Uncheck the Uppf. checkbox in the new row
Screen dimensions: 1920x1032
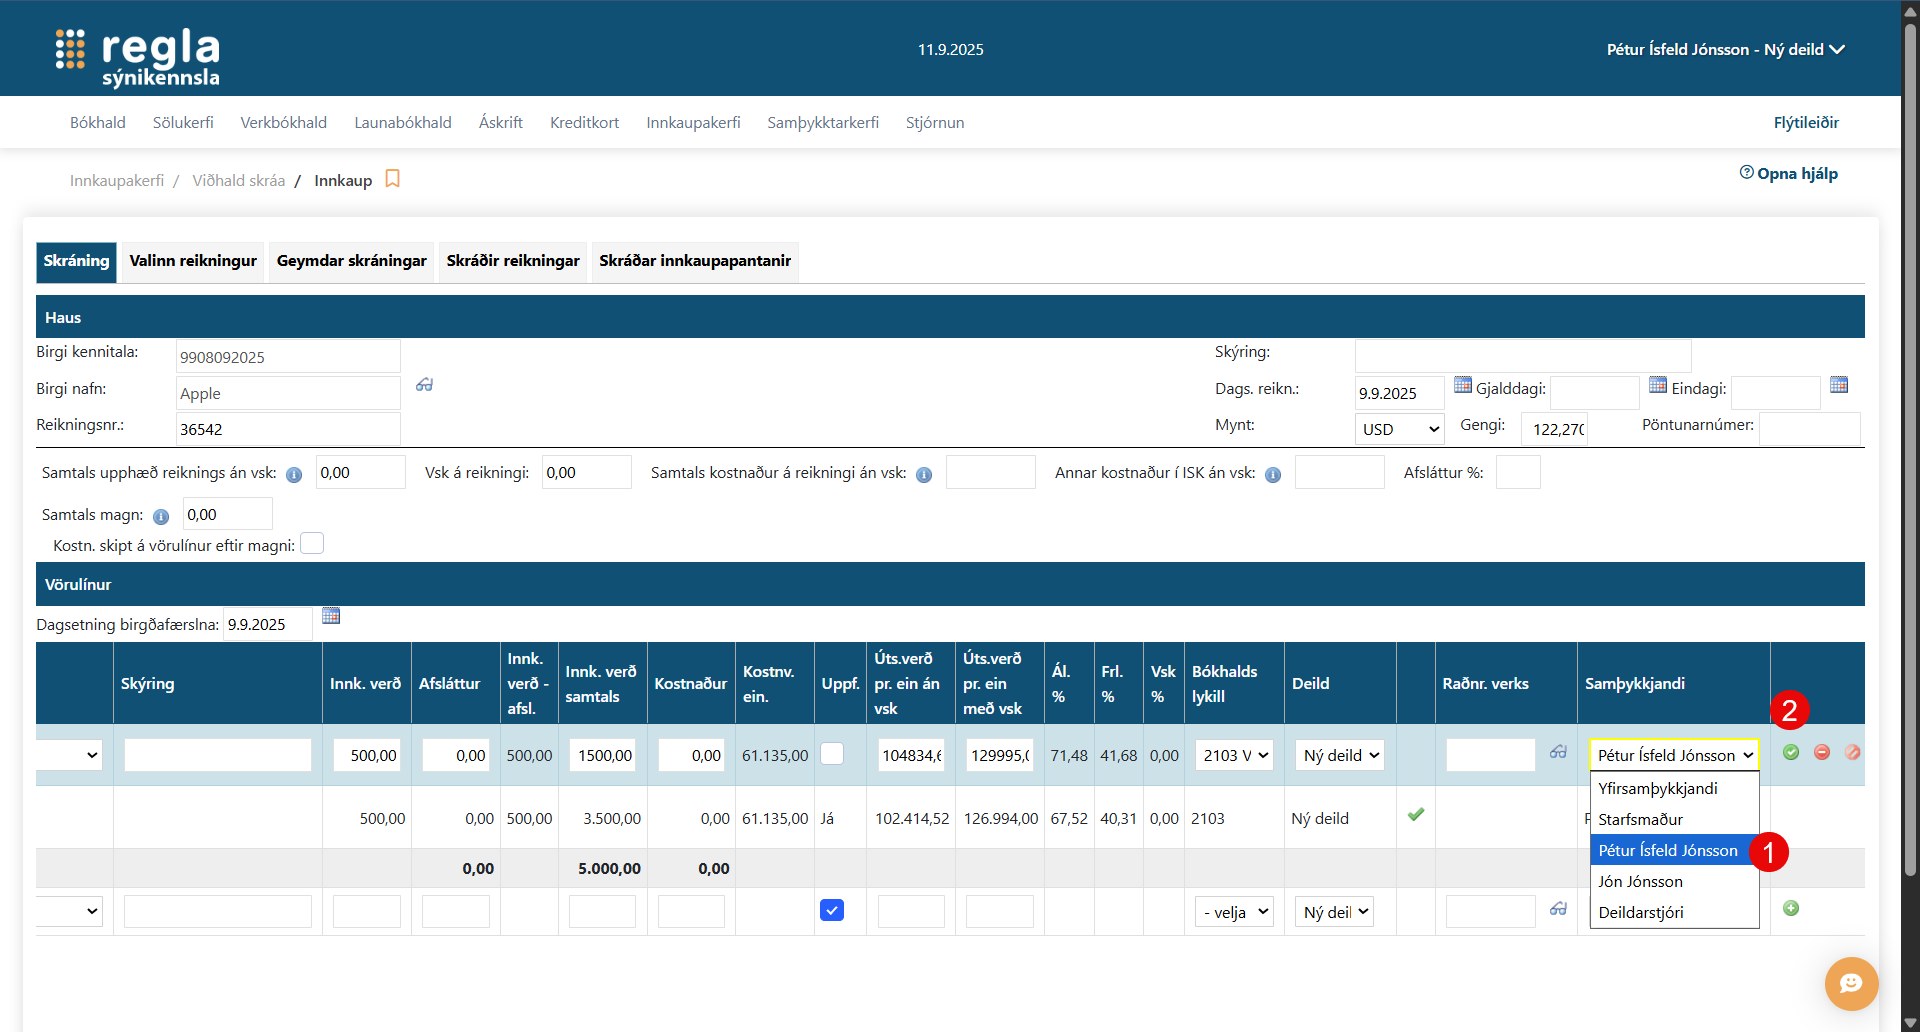point(832,910)
